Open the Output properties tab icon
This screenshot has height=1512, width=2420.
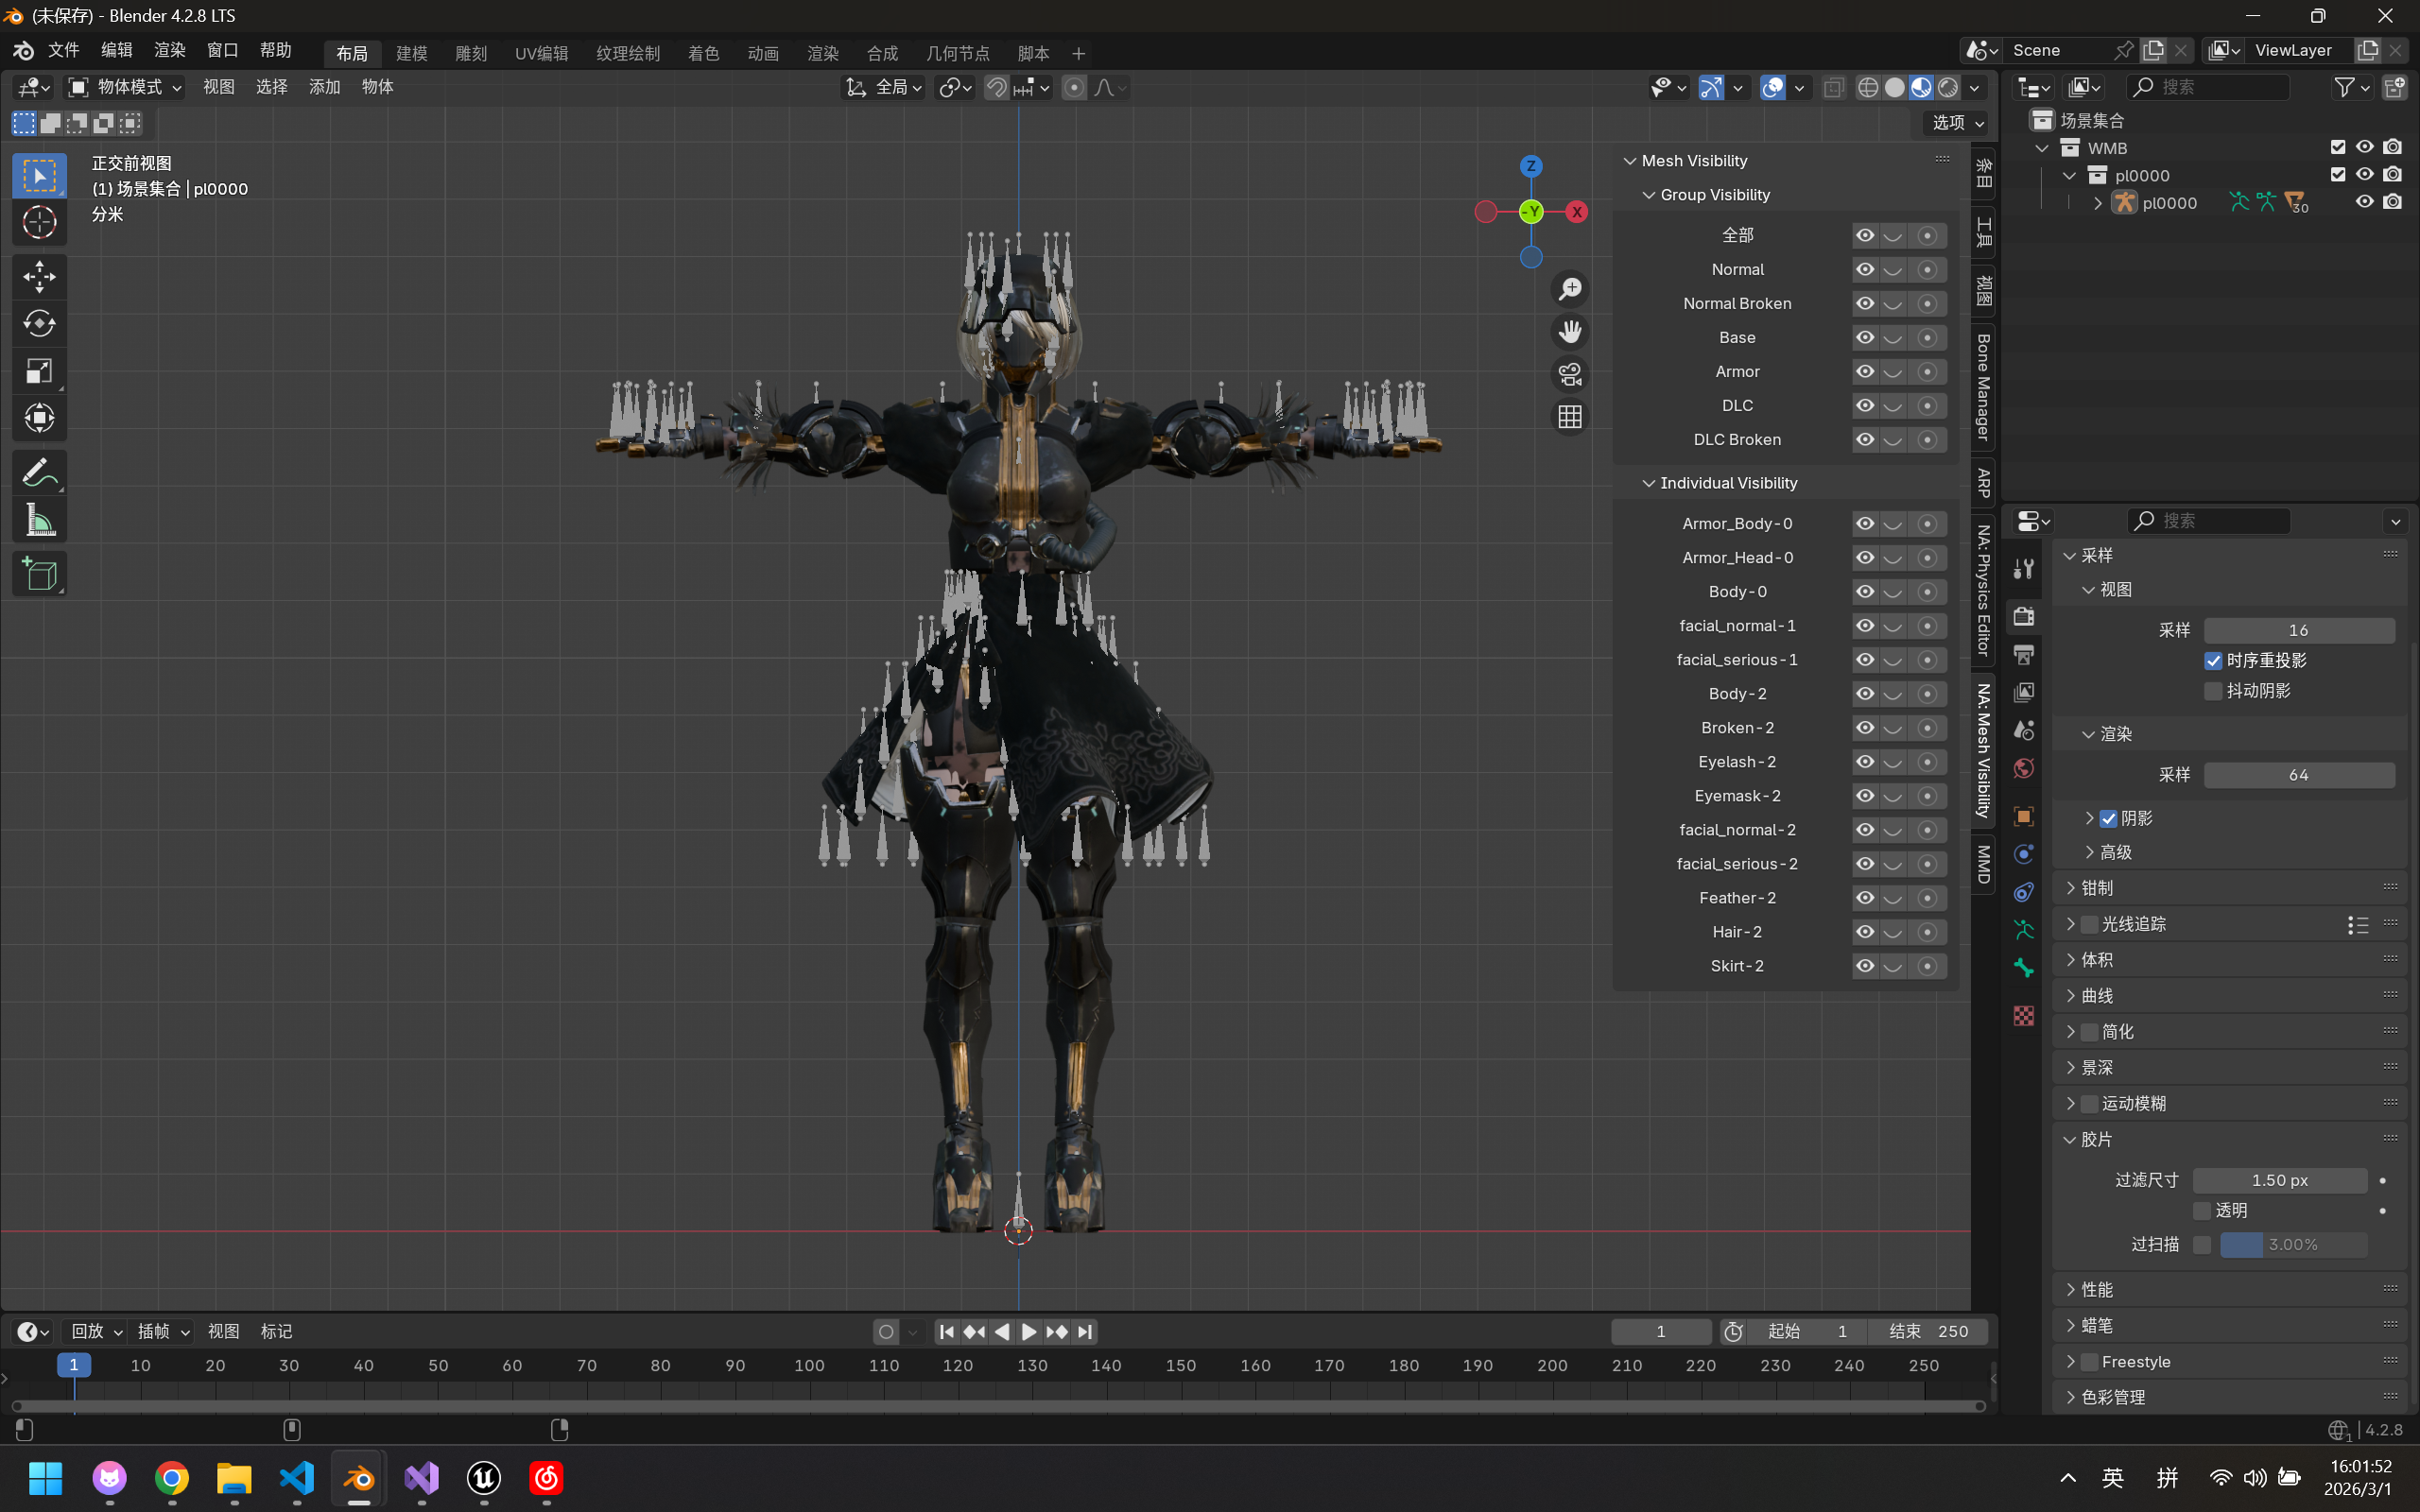2024,655
